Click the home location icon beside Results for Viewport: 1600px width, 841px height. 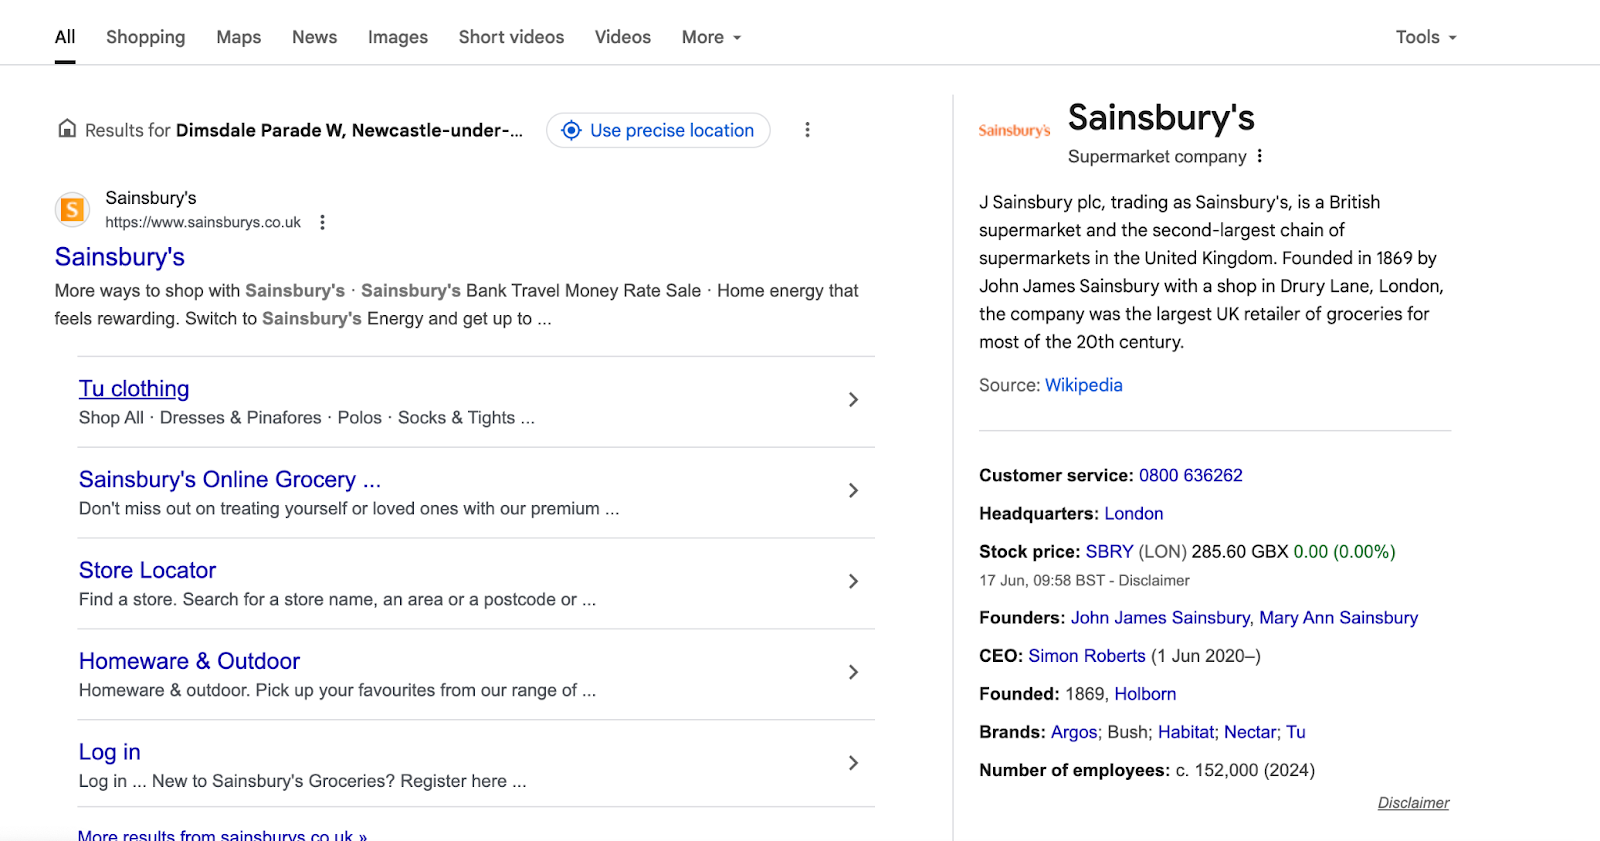pyautogui.click(x=67, y=129)
